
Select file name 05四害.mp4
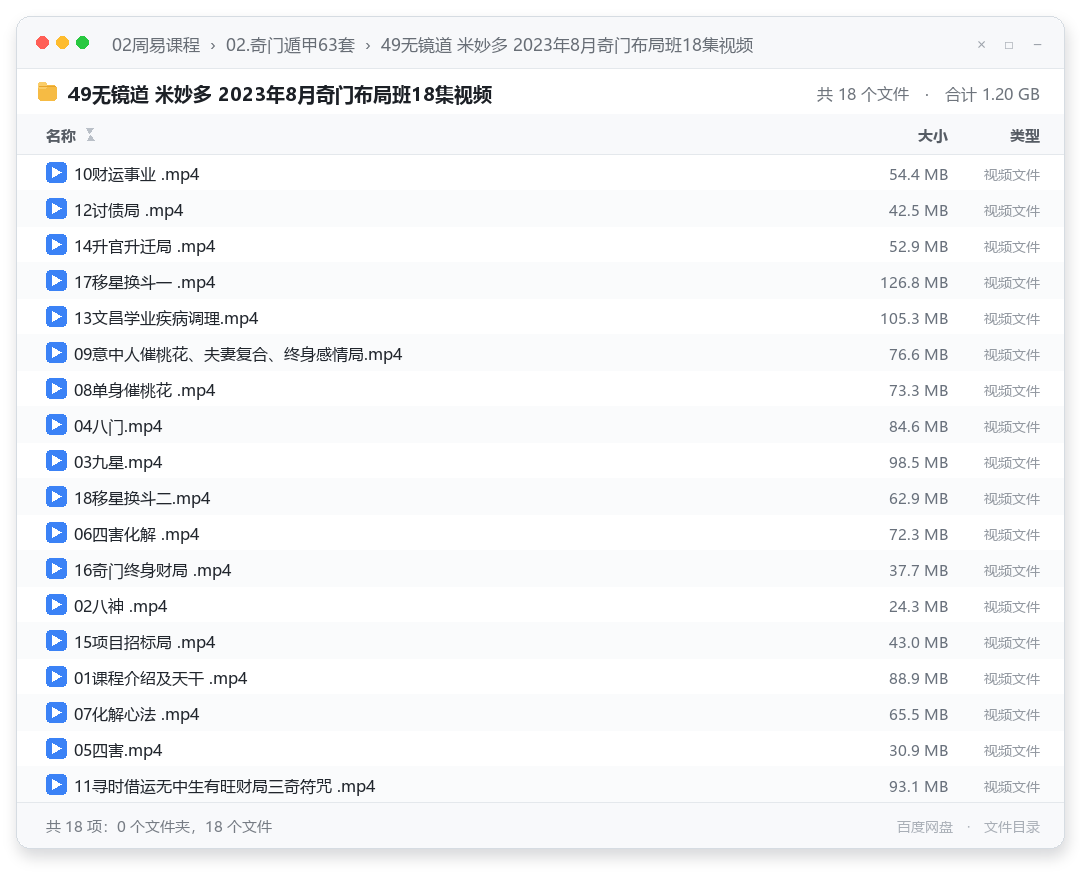(118, 750)
